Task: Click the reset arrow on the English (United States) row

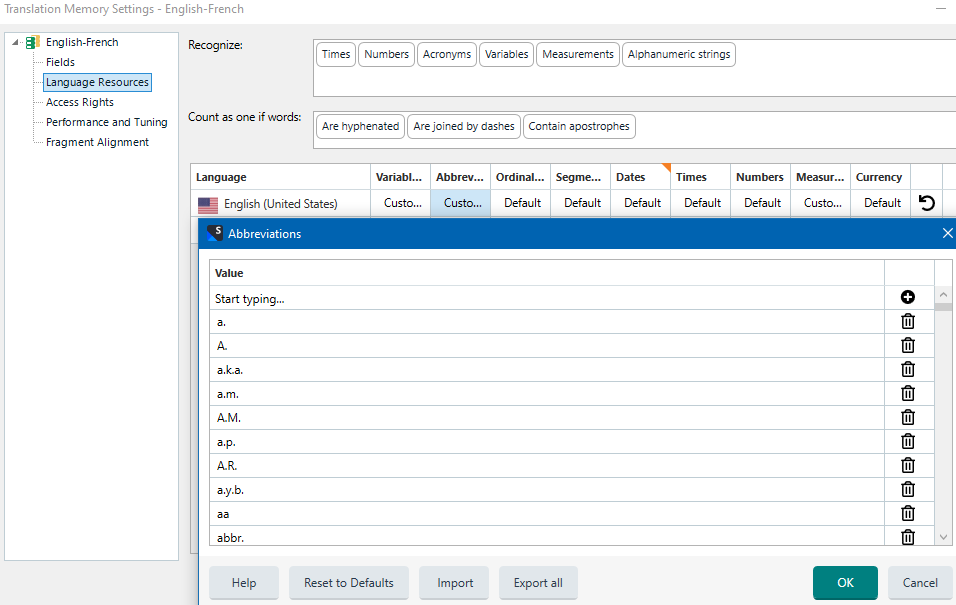Action: [x=926, y=202]
